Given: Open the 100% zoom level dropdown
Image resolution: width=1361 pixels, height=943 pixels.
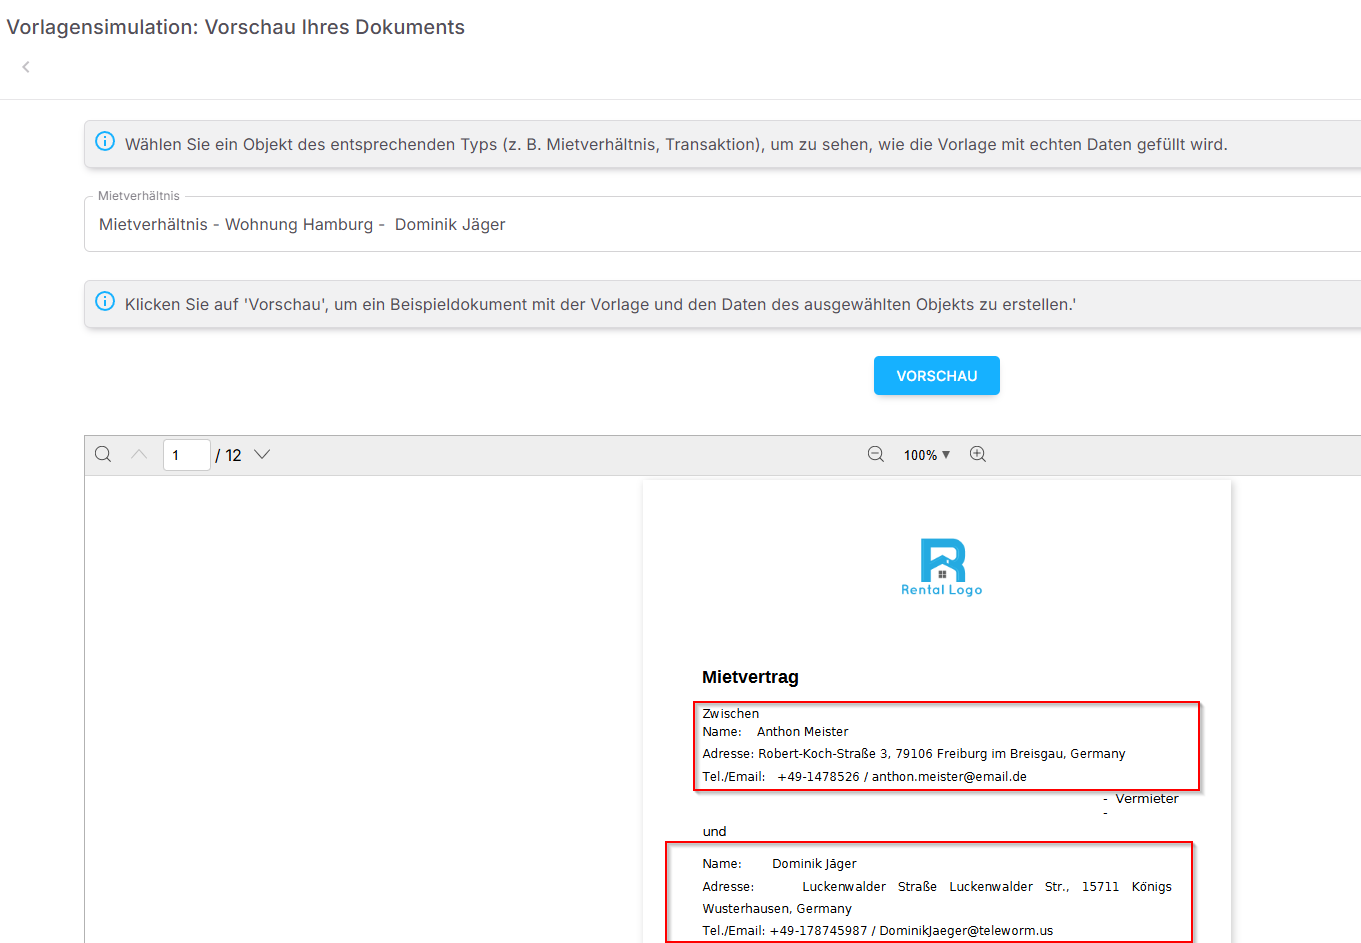Looking at the screenshot, I should 927,455.
